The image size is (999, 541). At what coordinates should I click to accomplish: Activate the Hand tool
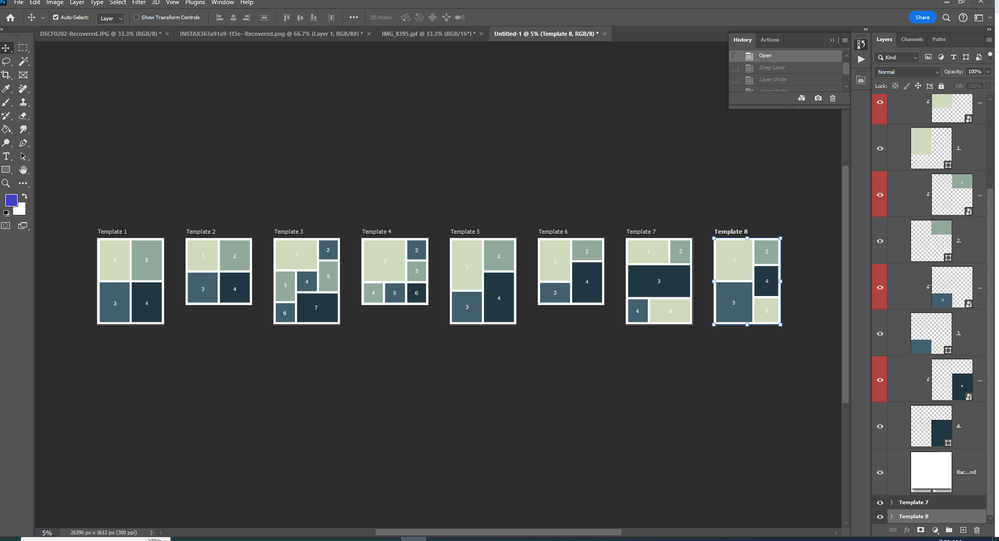coord(24,170)
